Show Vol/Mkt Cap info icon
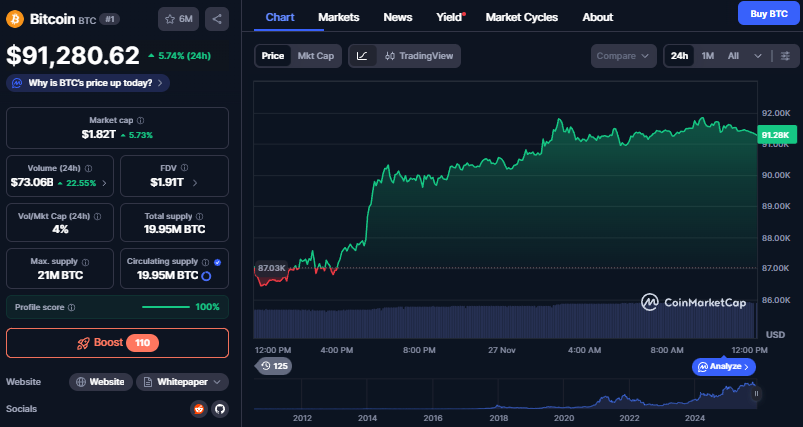The height and width of the screenshot is (427, 803). click(x=97, y=216)
